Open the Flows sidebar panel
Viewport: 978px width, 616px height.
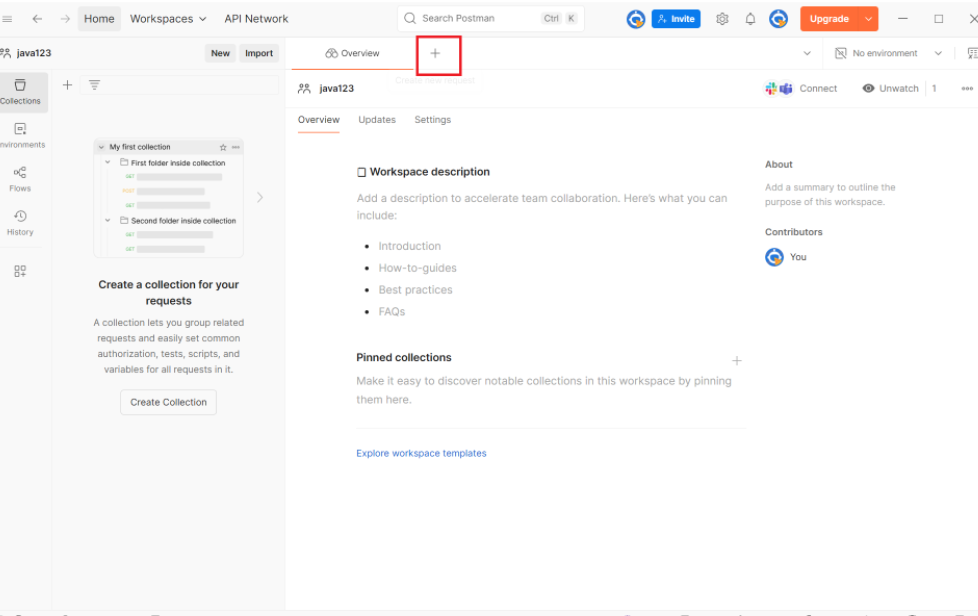[x=21, y=179]
